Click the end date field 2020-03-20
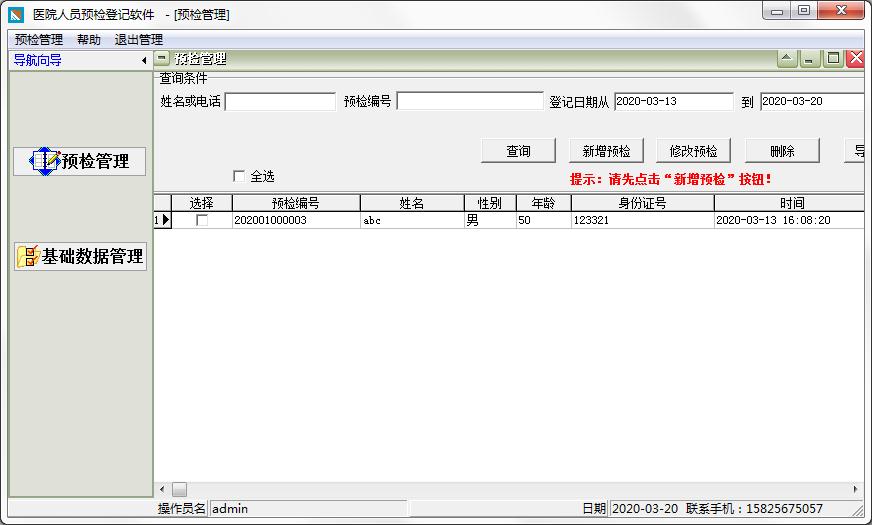 pyautogui.click(x=812, y=102)
